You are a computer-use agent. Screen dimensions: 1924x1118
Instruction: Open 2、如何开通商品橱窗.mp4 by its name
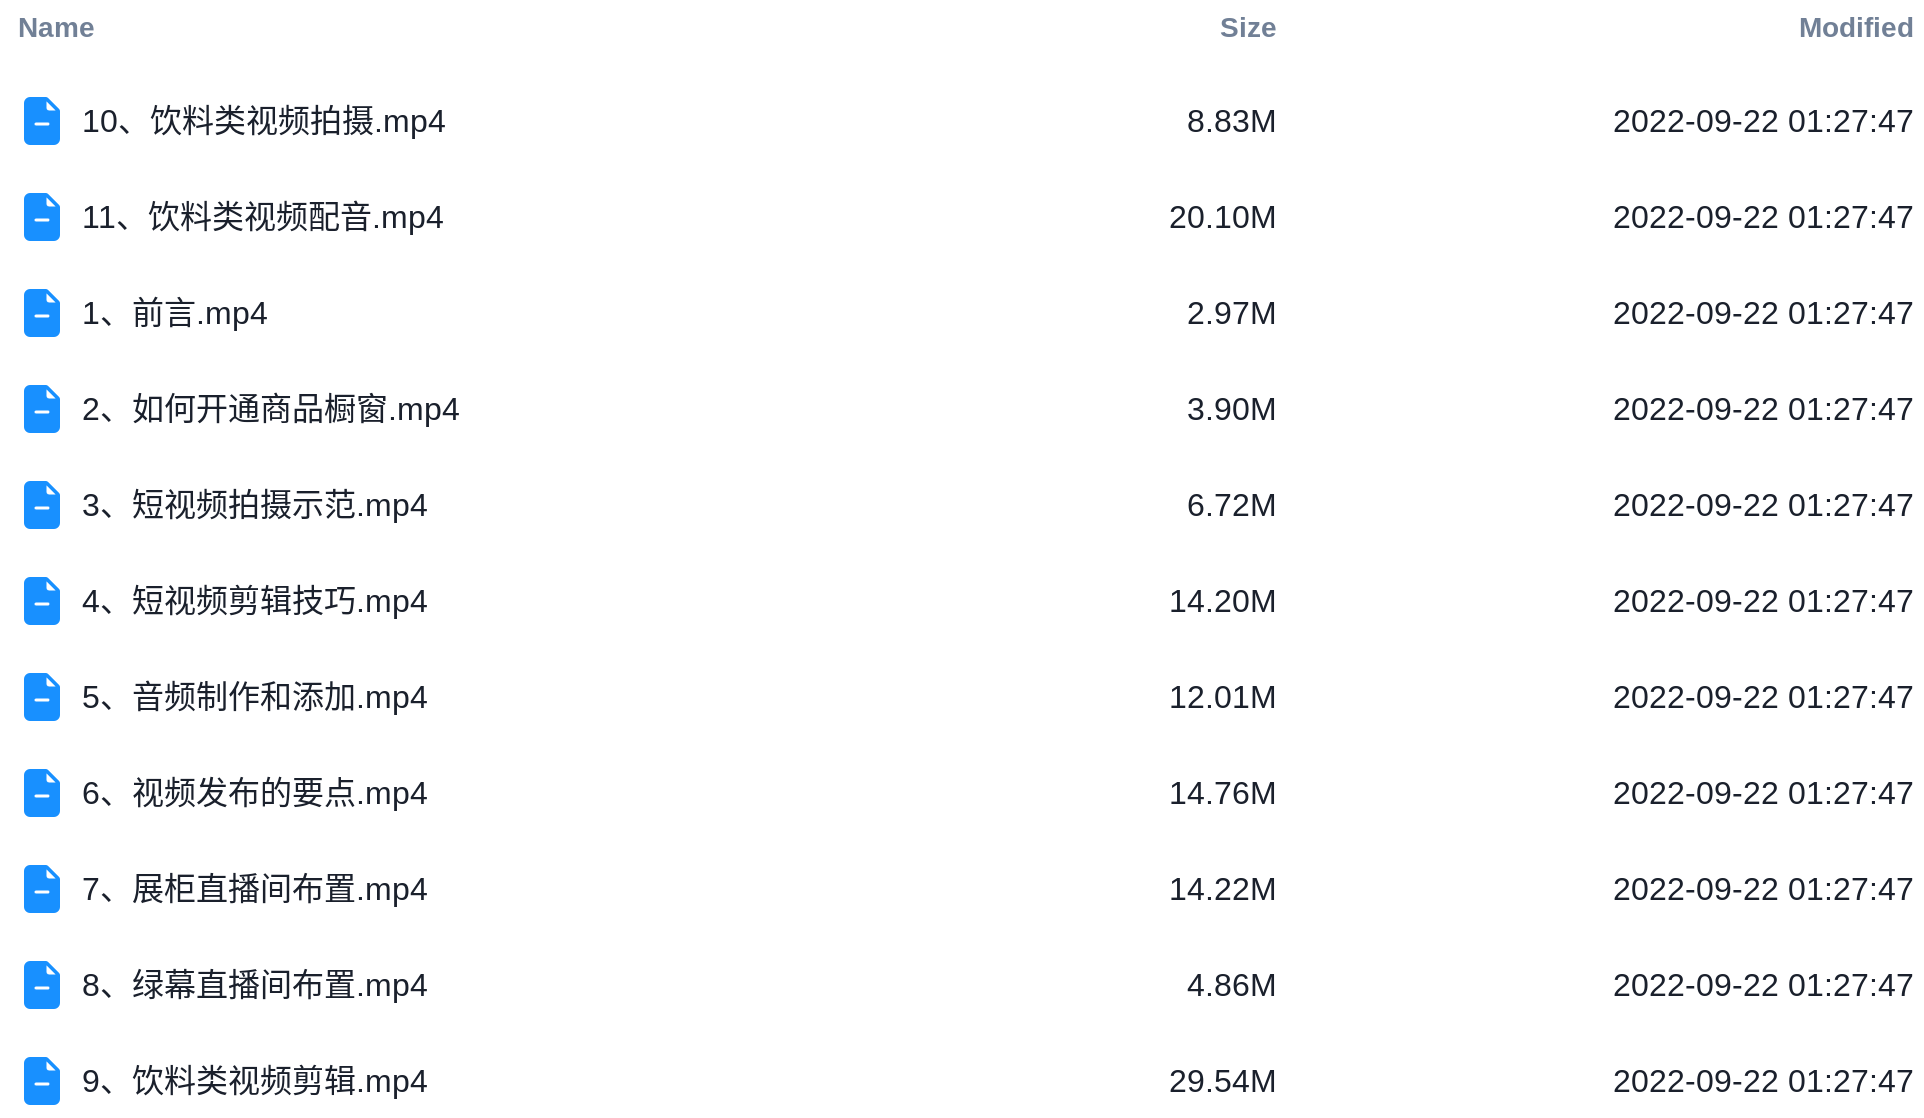tap(270, 409)
